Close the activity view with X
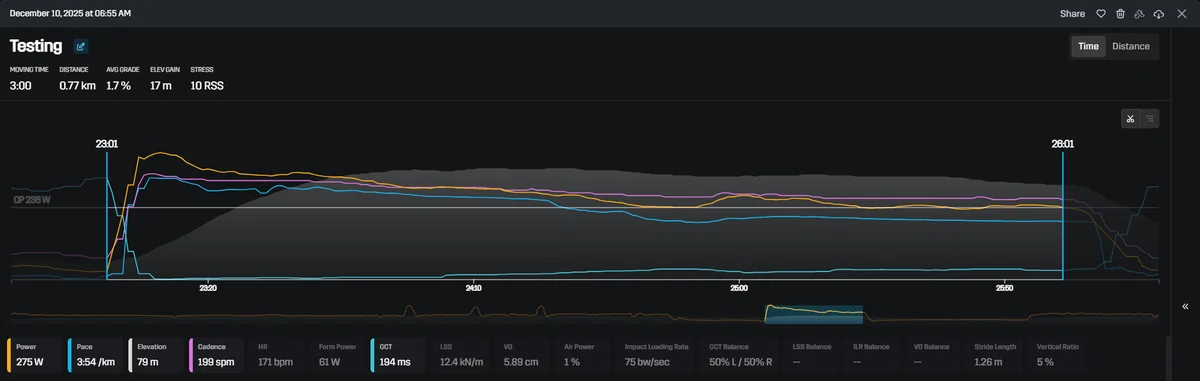Screen dimensions: 1200x381 [1181, 14]
